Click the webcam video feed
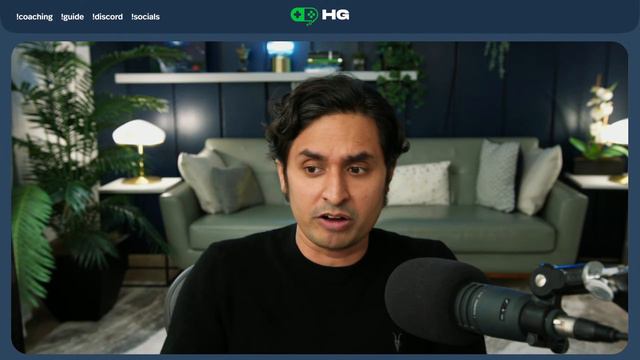Image resolution: width=640 pixels, height=360 pixels. 320,197
